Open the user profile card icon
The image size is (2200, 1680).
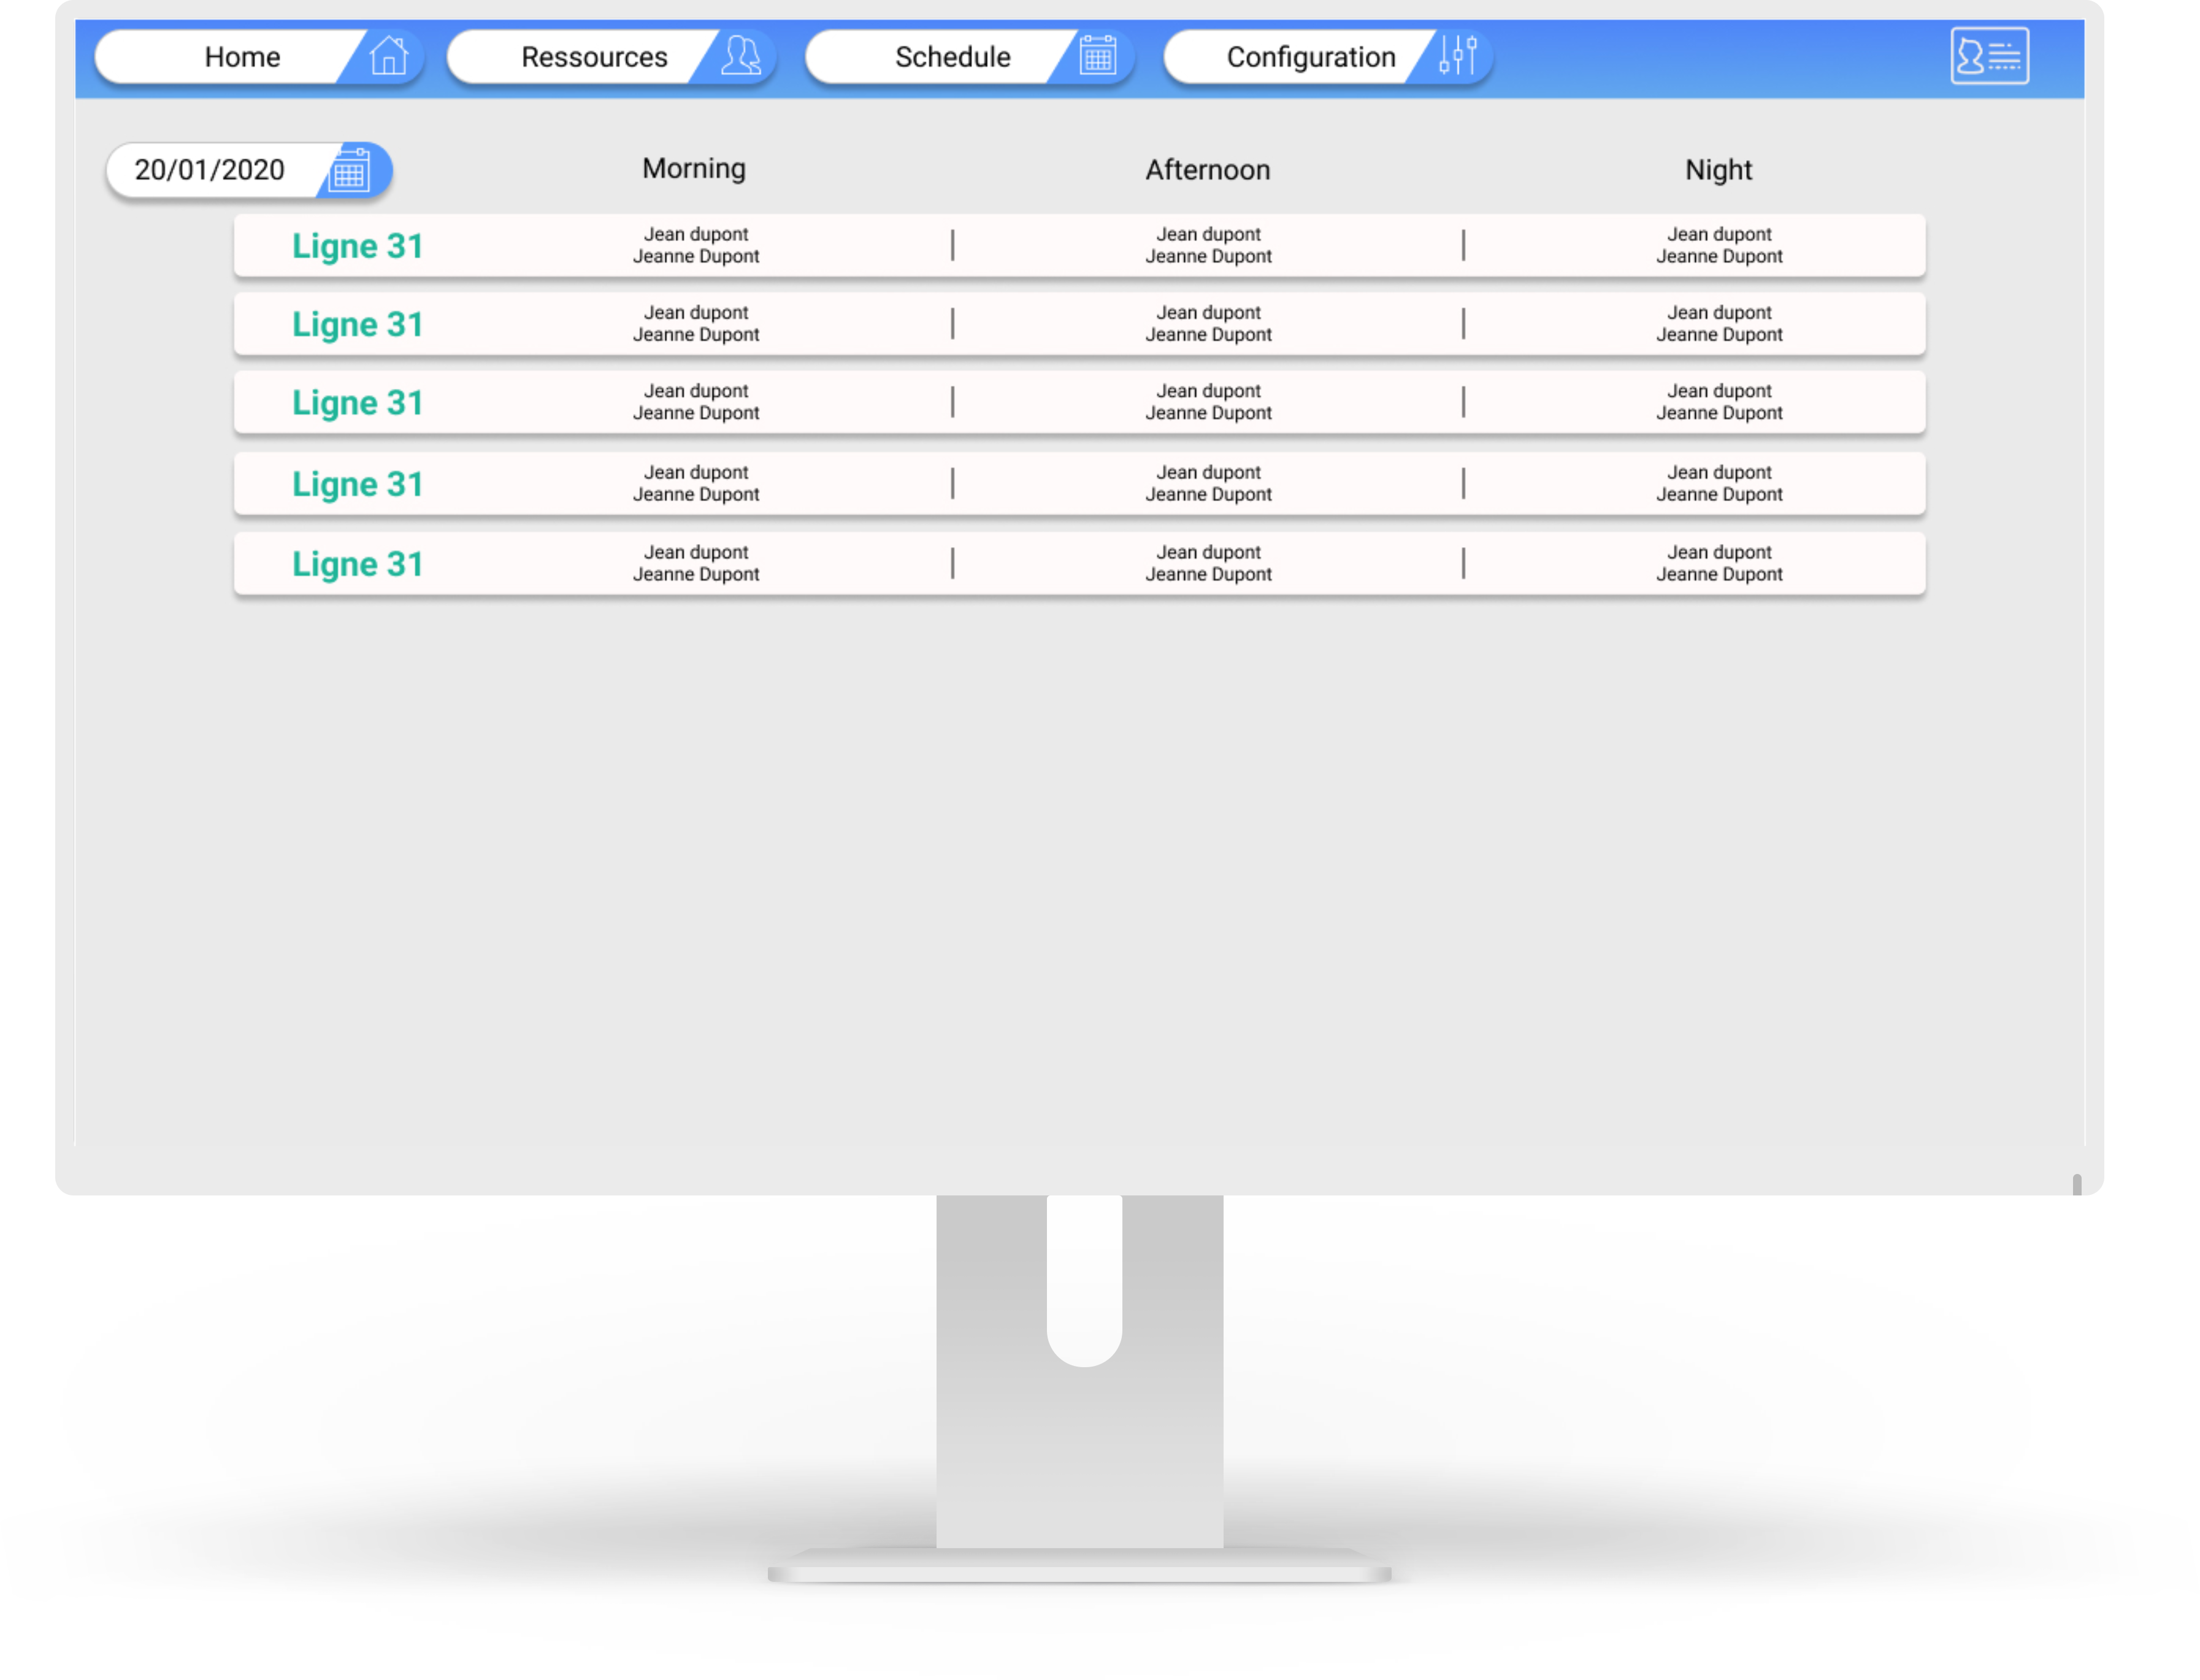[1989, 56]
